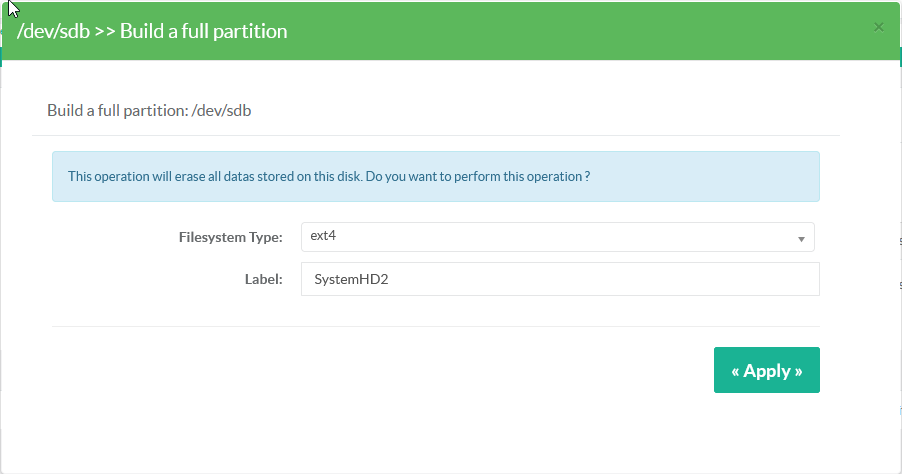Click the Label field caption

[x=264, y=279]
